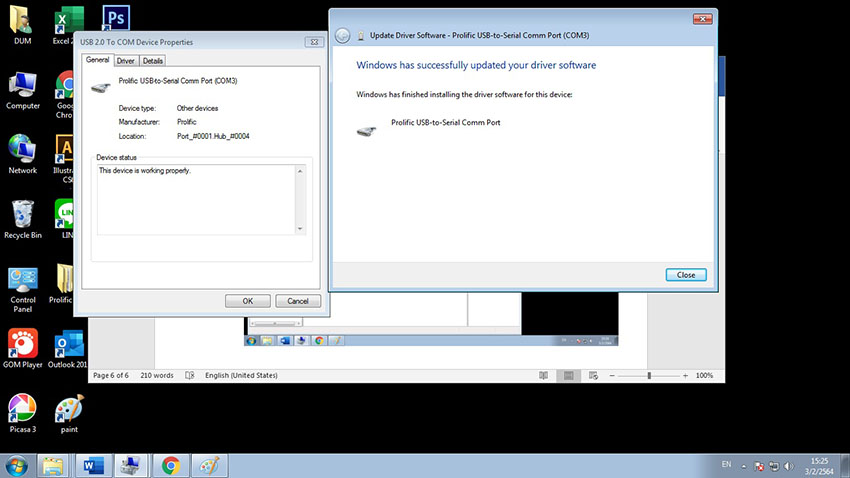Click the EN language indicator

pyautogui.click(x=726, y=464)
